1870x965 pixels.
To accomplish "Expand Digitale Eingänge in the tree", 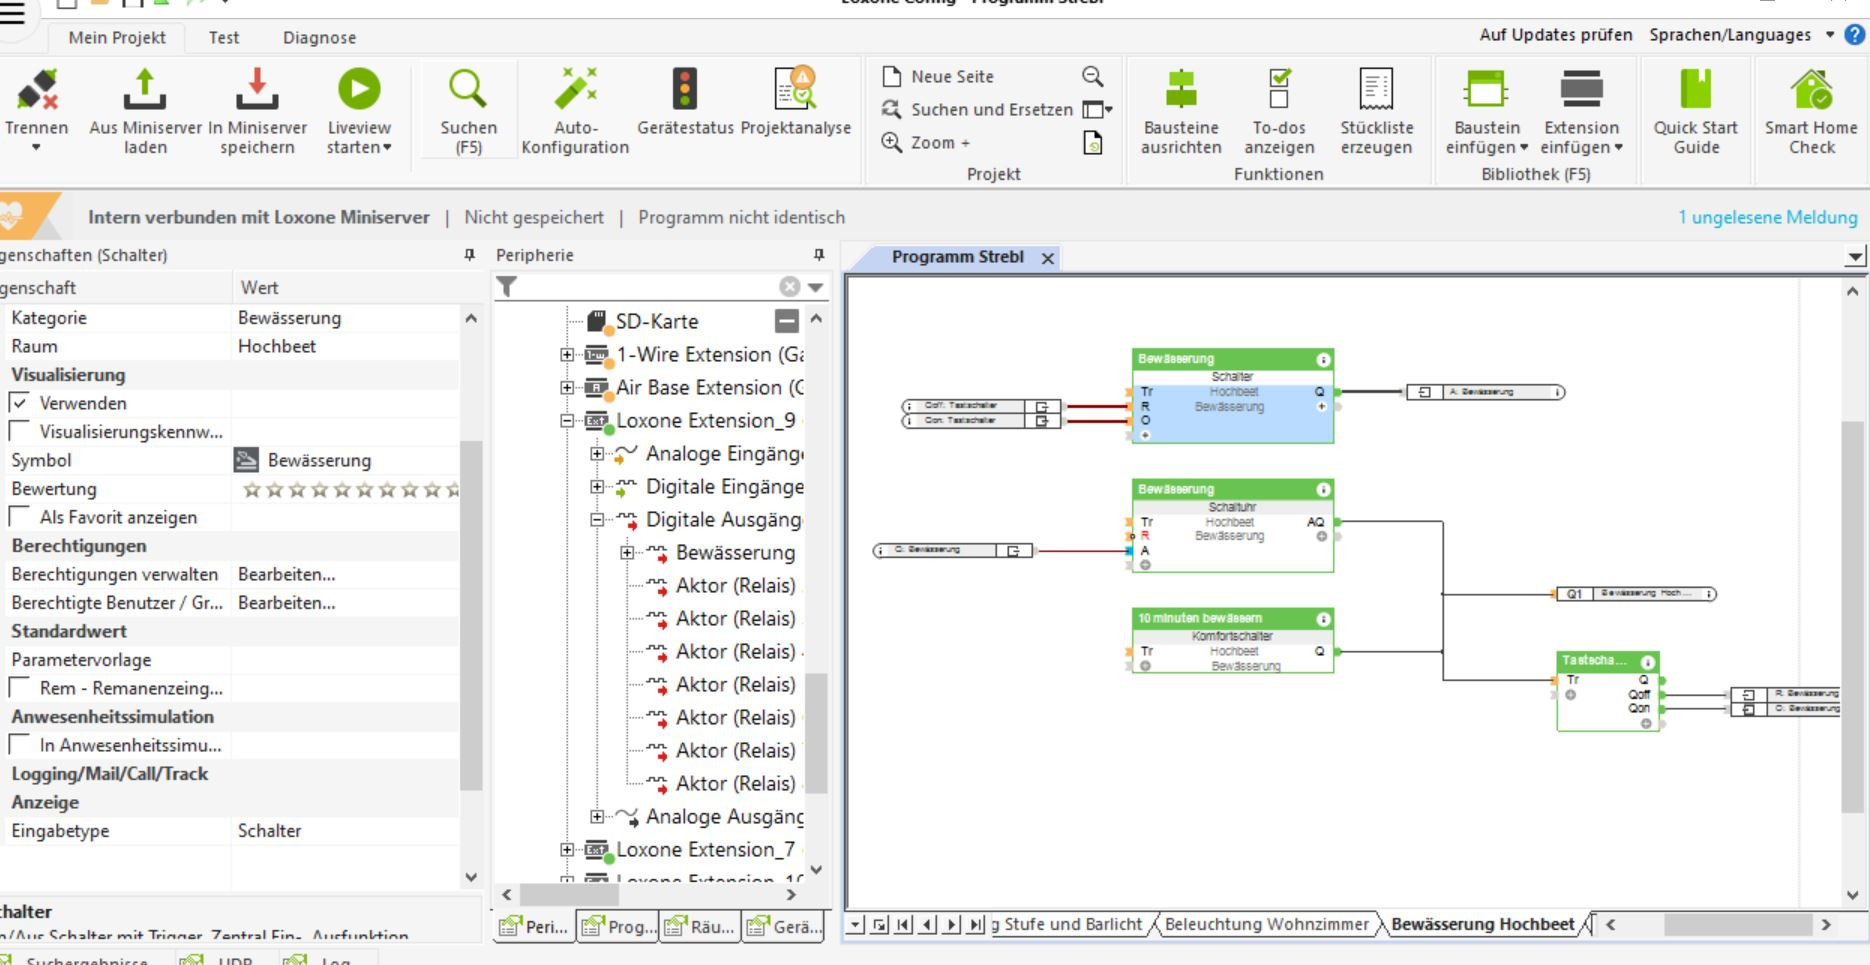I will tap(597, 487).
